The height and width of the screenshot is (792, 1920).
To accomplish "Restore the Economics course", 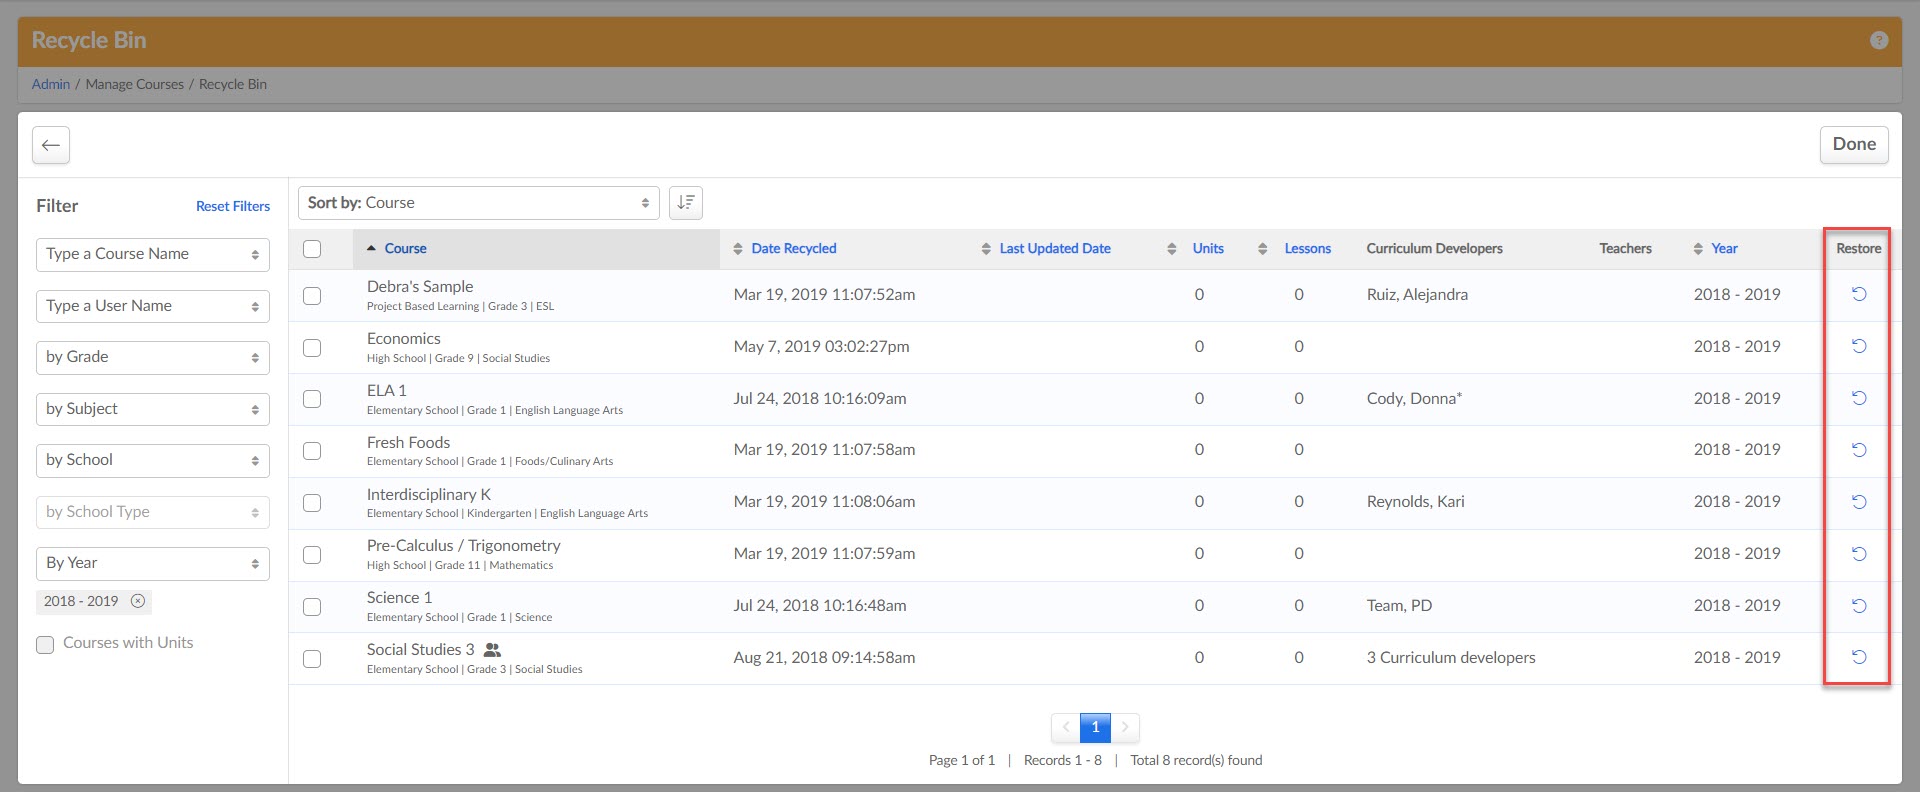I will [x=1859, y=346].
